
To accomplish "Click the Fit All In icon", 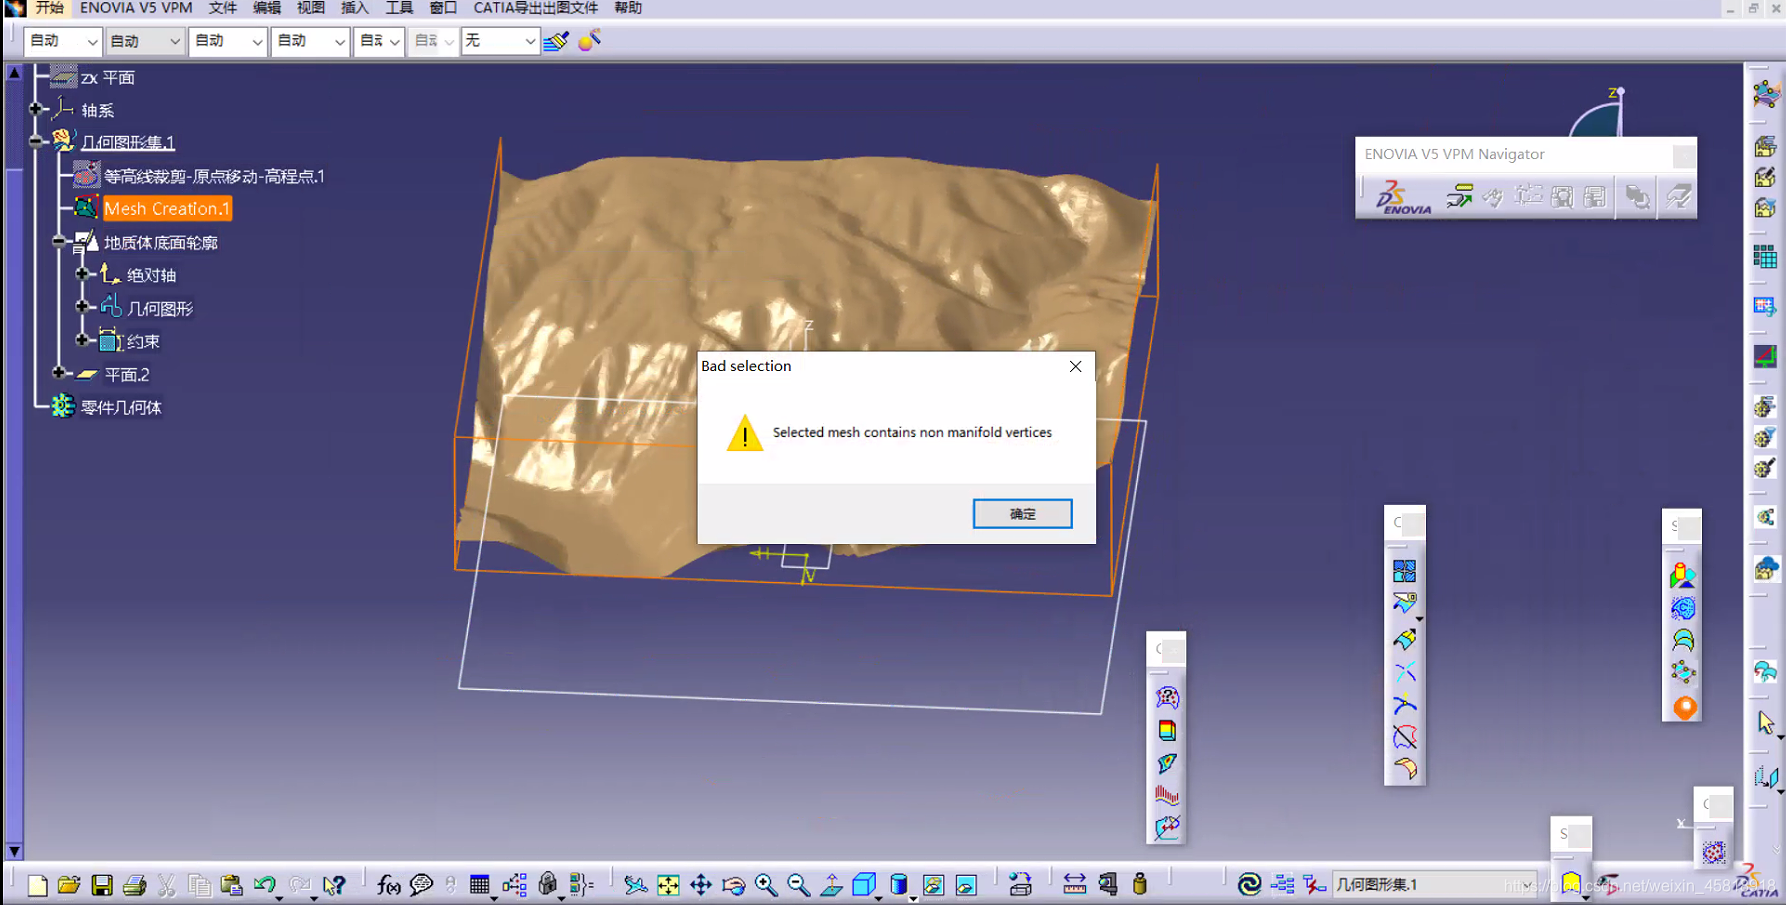I will tap(668, 885).
